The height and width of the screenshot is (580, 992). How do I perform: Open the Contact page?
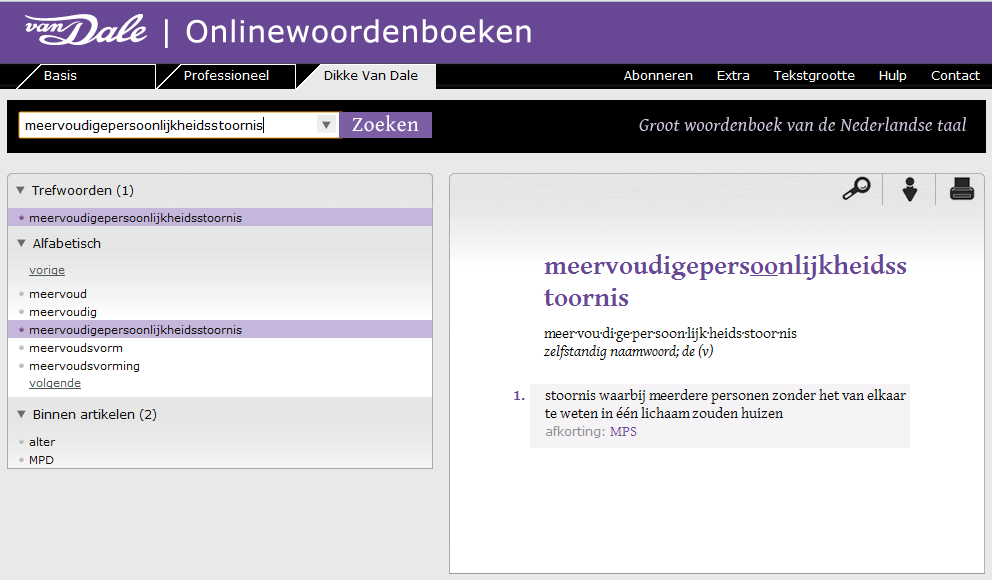[x=955, y=75]
